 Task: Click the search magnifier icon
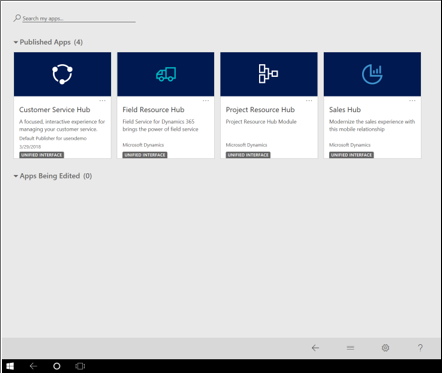[17, 18]
